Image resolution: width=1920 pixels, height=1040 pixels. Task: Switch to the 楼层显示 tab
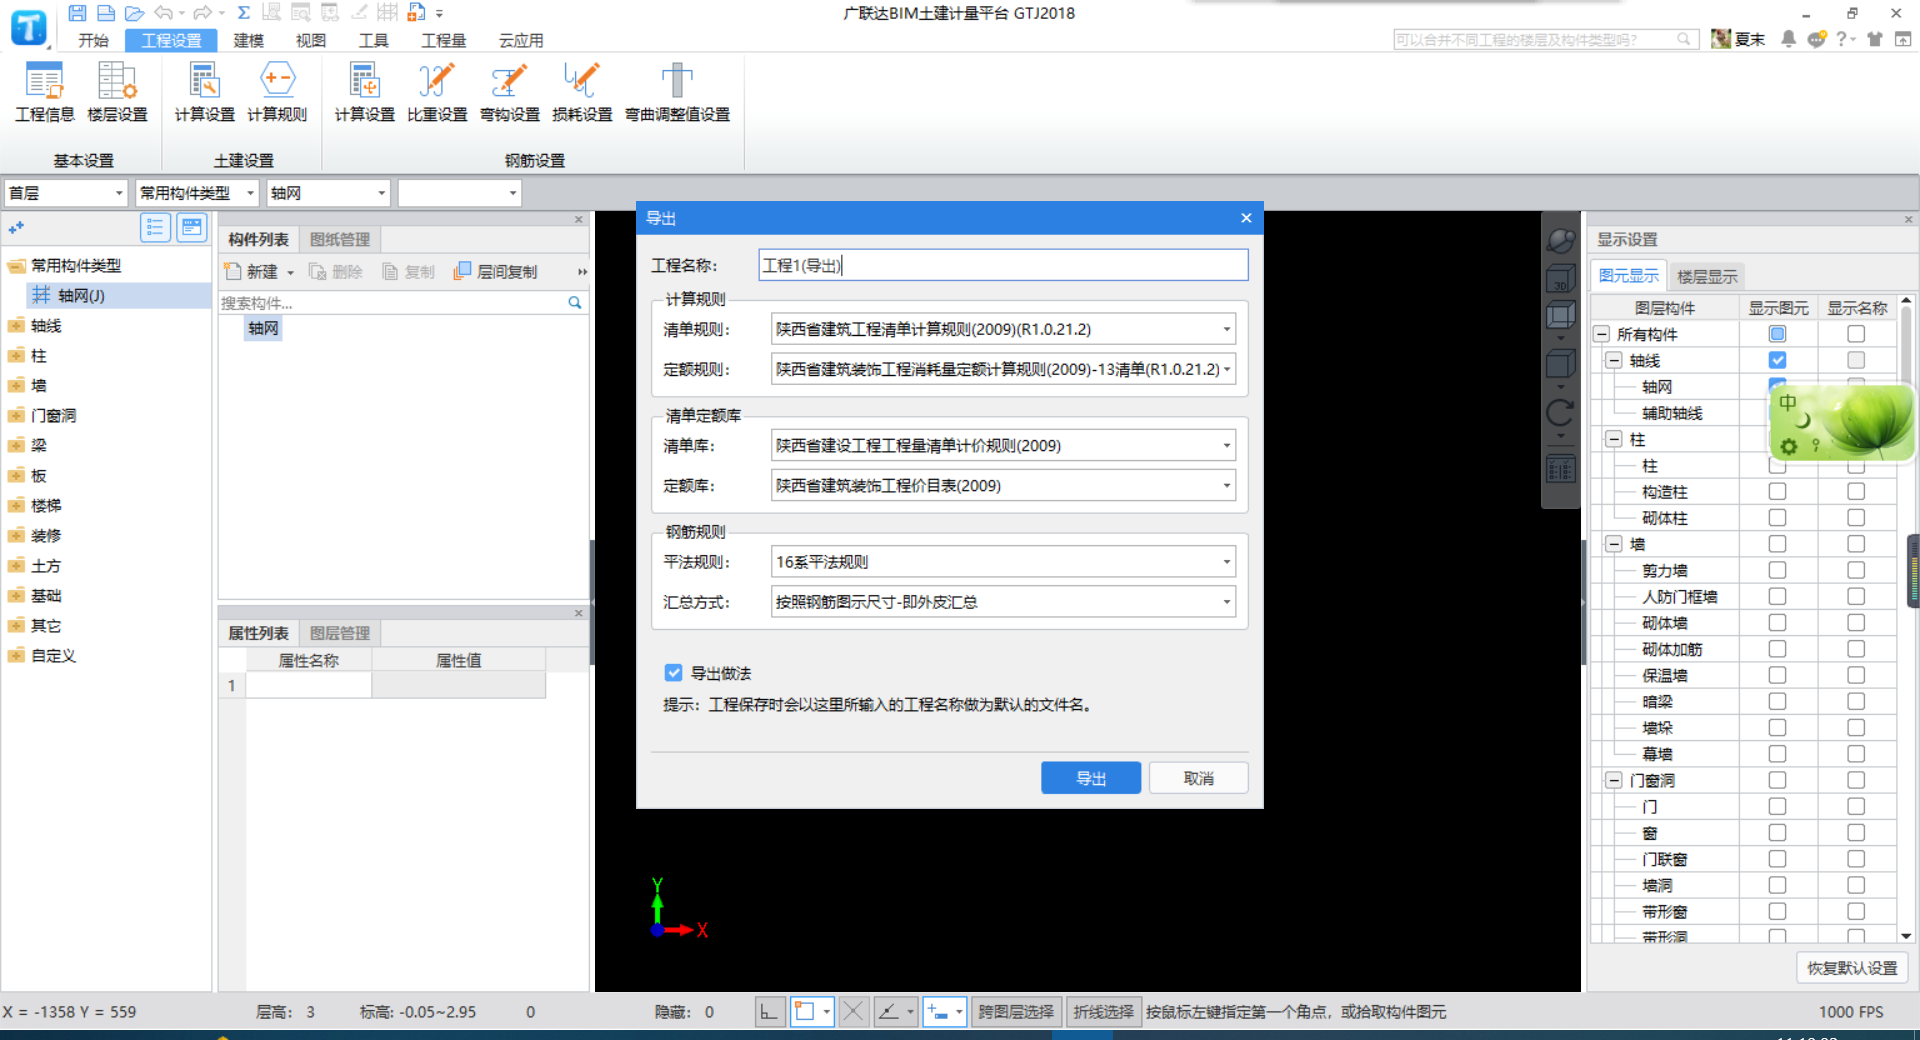[x=1707, y=276]
